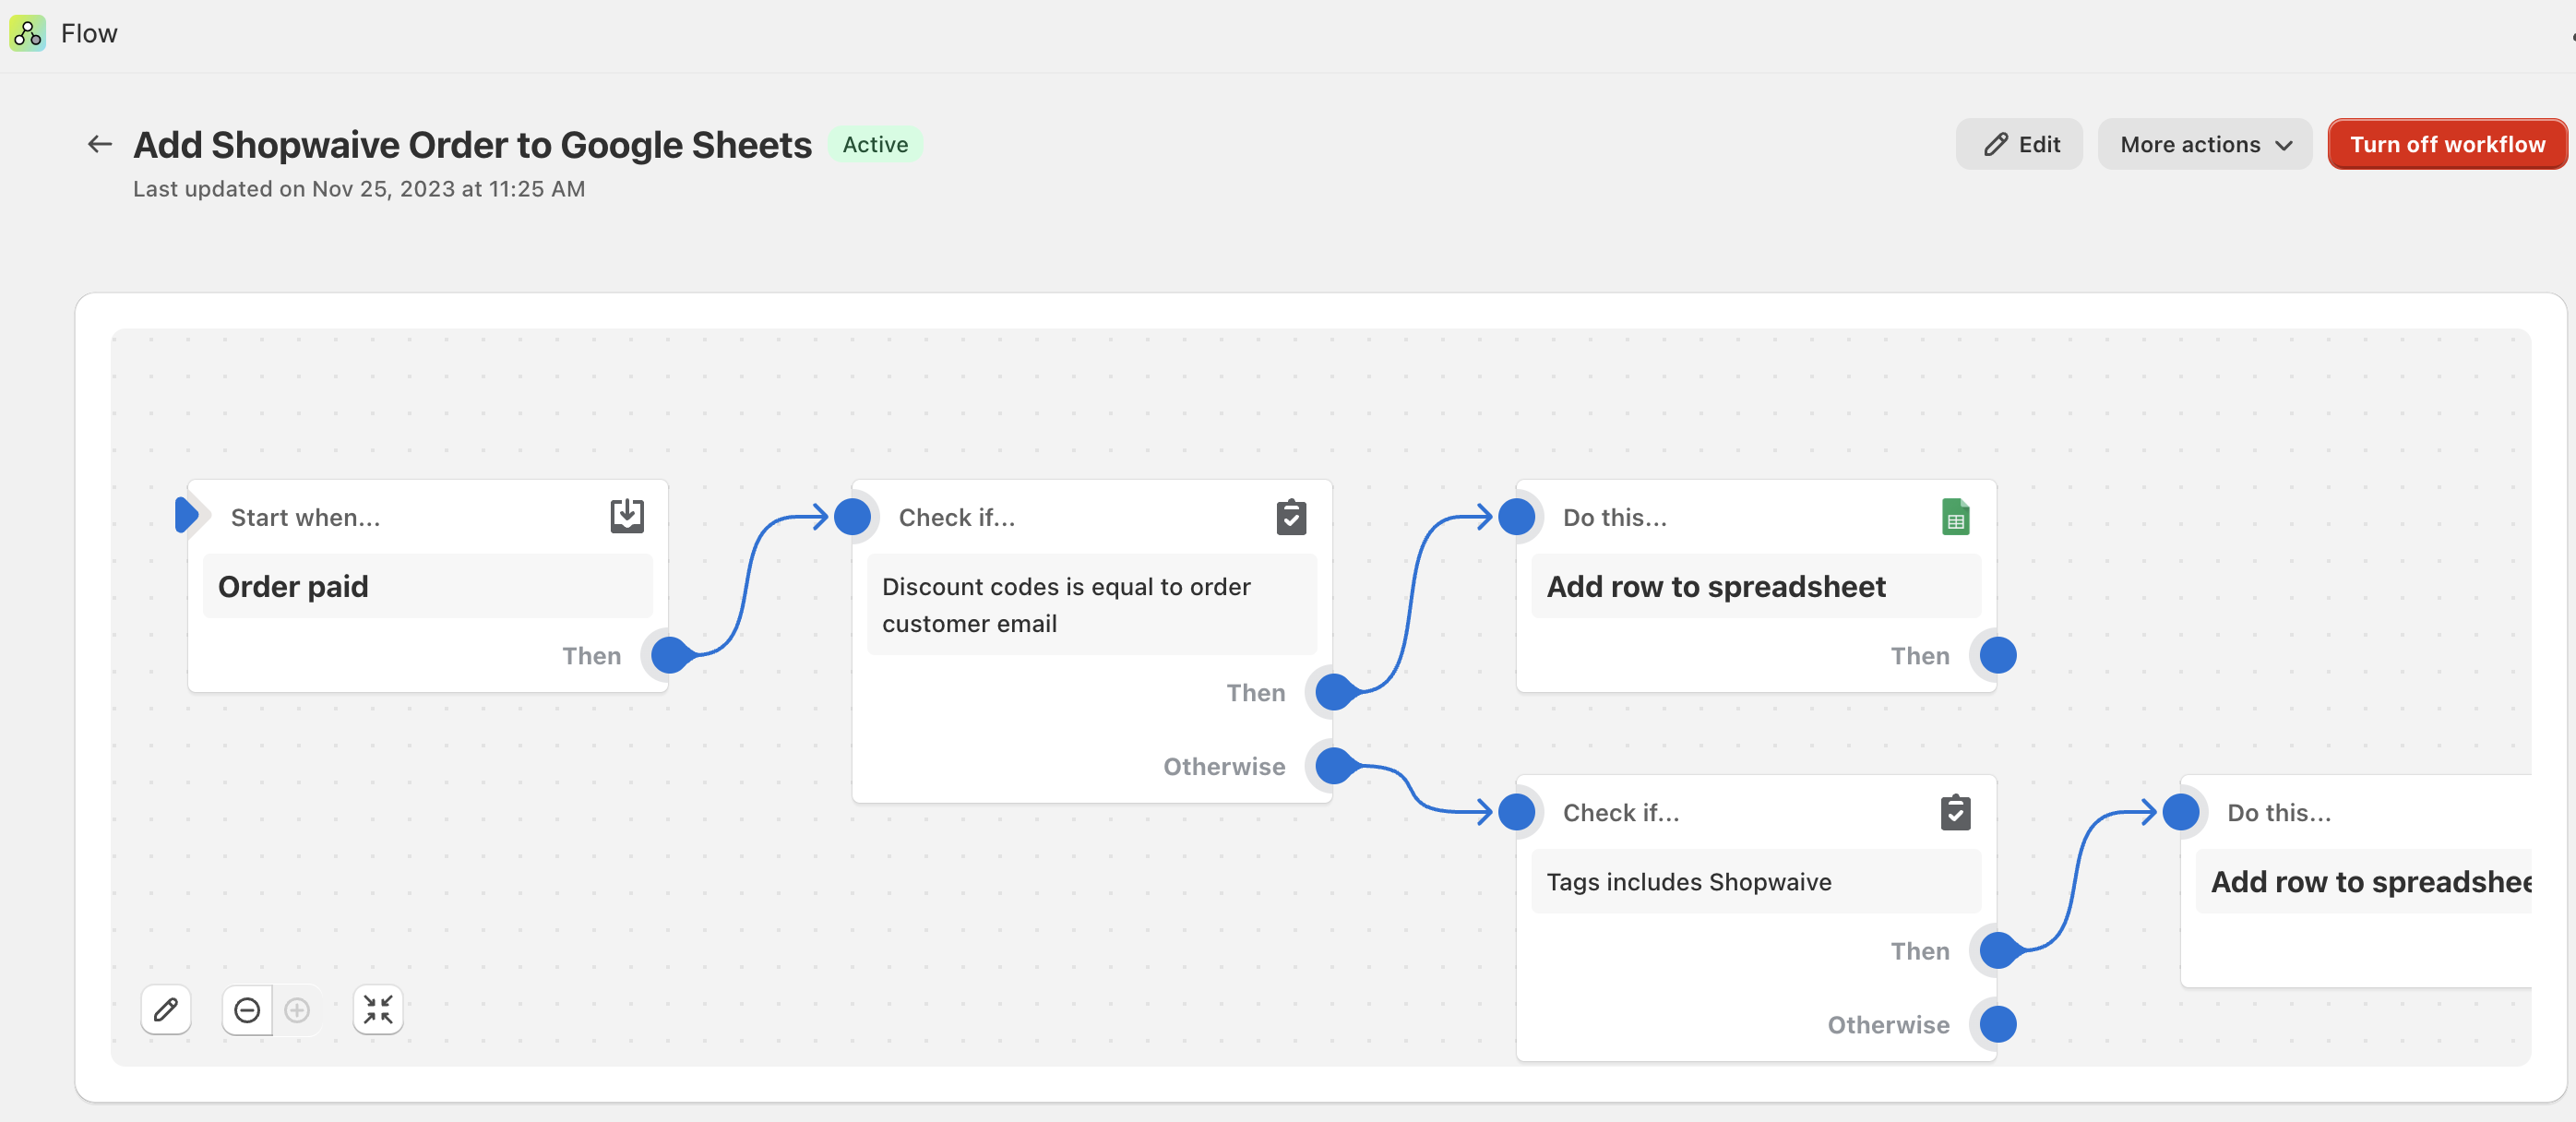Click Do this... label on right action card
Viewport: 2576px width, 1122px height.
pyautogui.click(x=2278, y=812)
